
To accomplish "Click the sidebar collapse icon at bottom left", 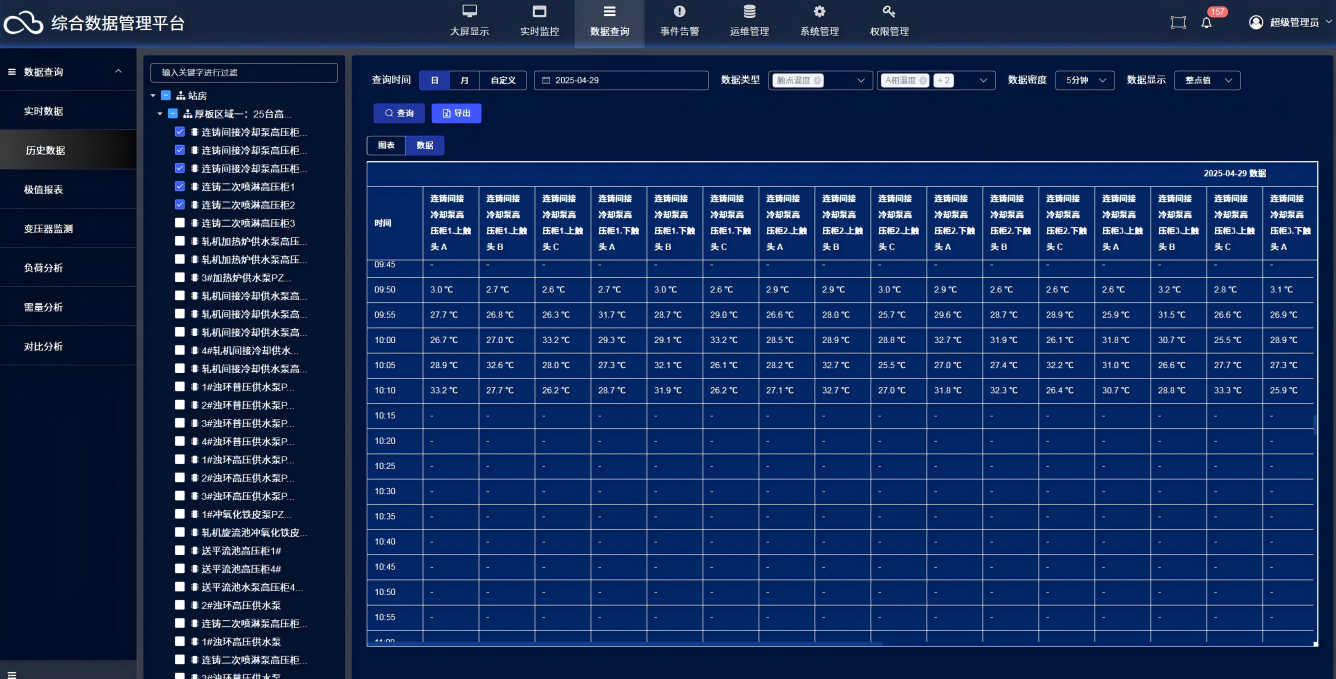I will [12, 674].
